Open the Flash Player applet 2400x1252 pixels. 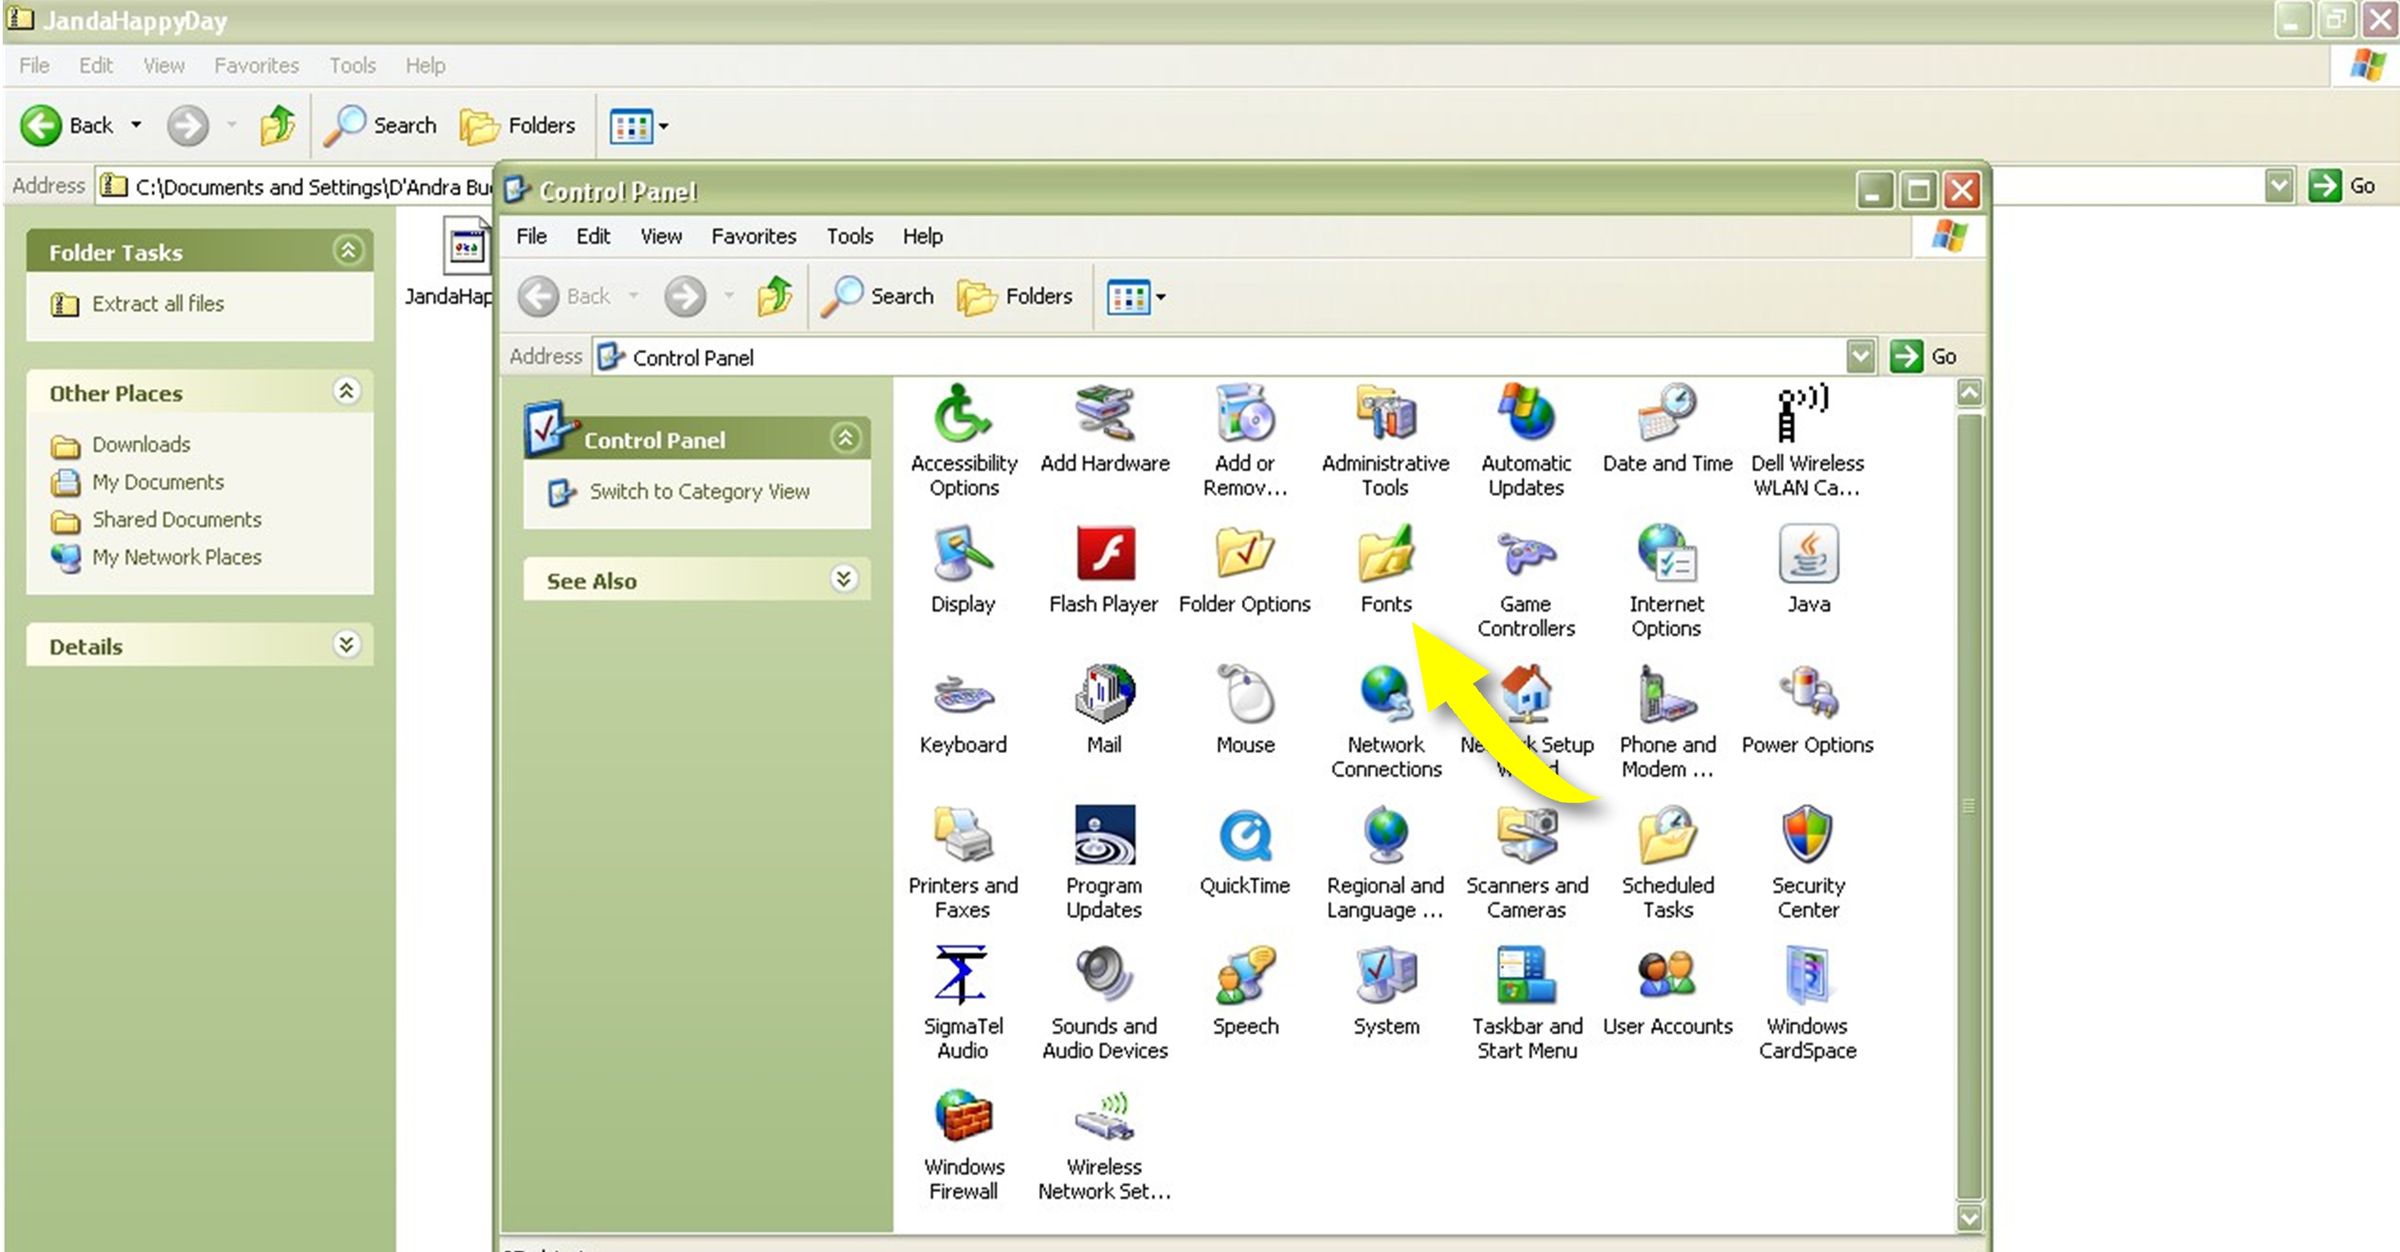[x=1104, y=555]
